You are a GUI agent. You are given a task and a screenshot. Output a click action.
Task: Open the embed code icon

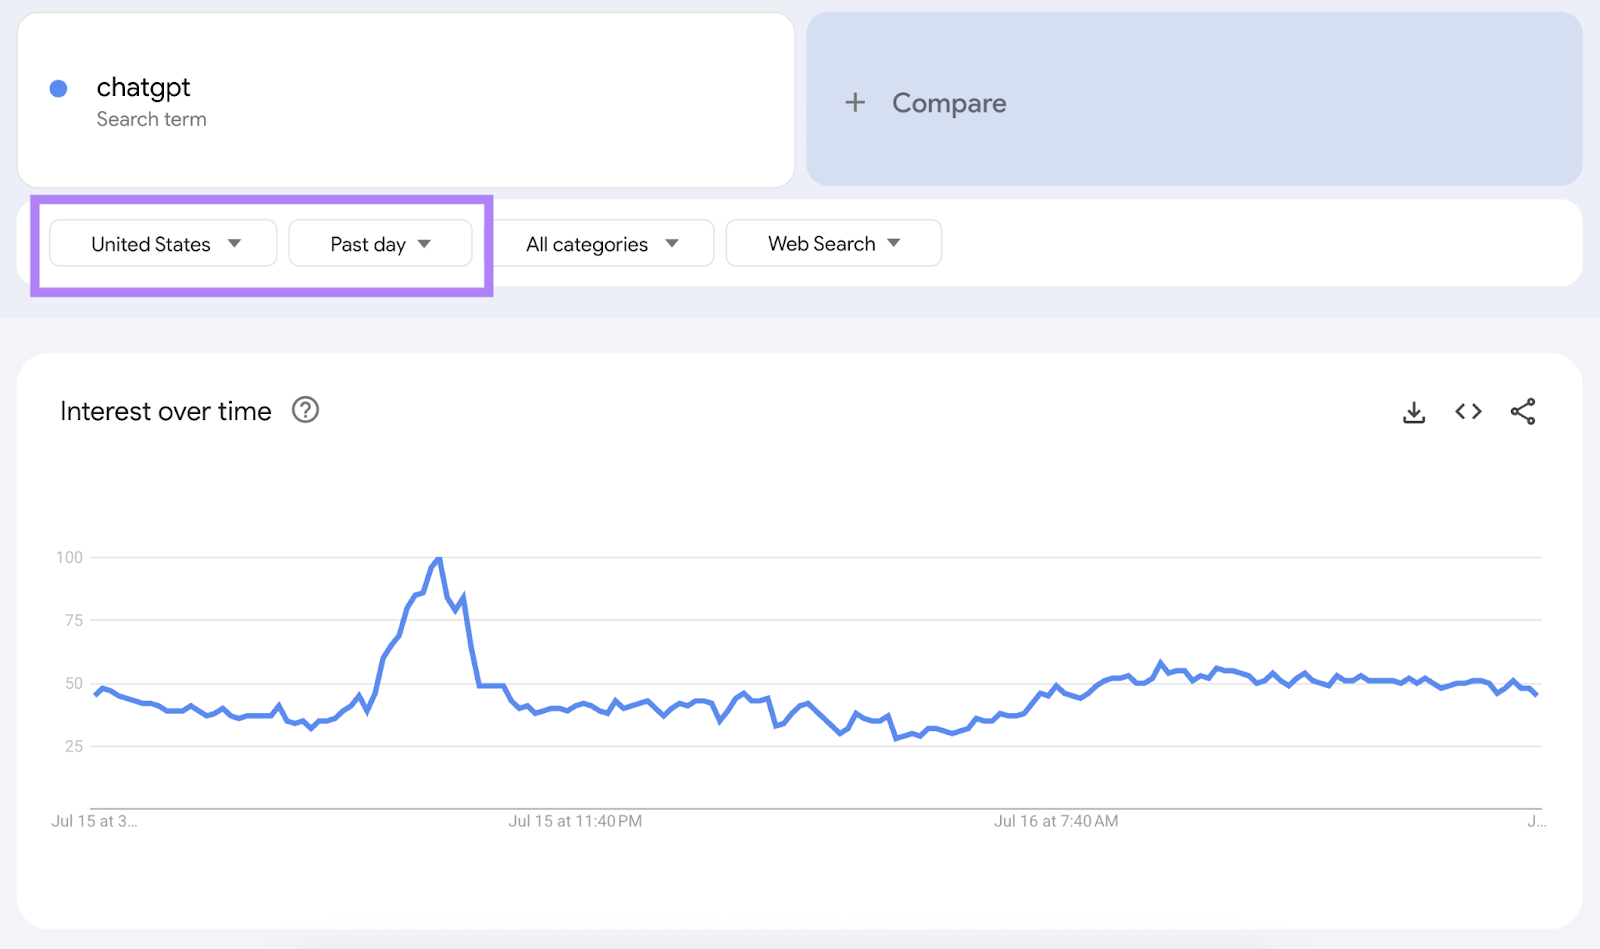pos(1468,412)
